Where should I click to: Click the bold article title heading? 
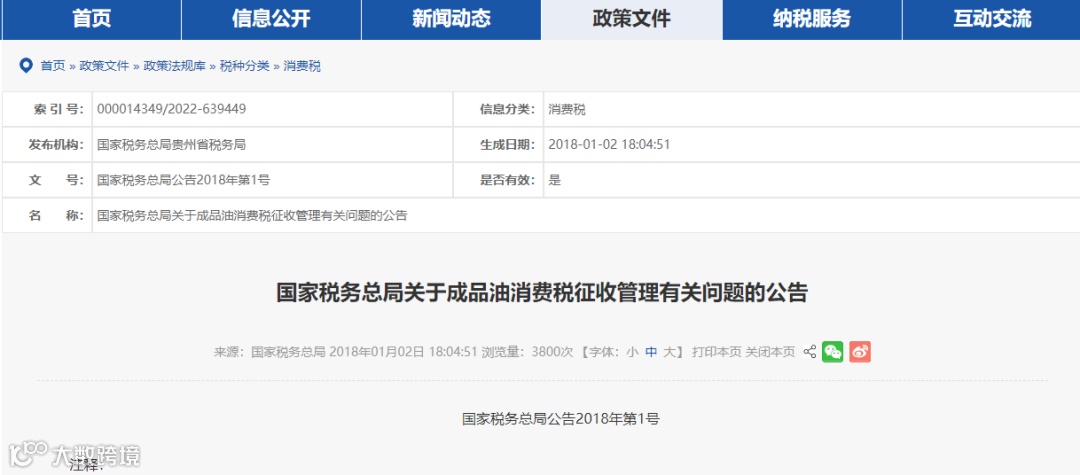pyautogui.click(x=541, y=293)
